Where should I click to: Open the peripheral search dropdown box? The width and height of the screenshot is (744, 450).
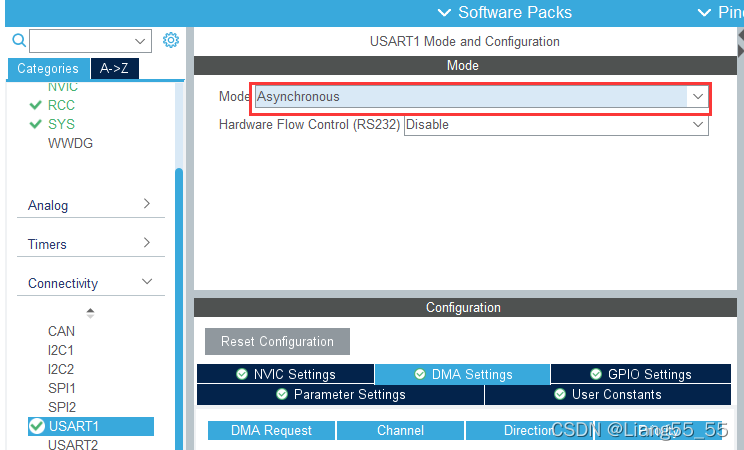(90, 41)
